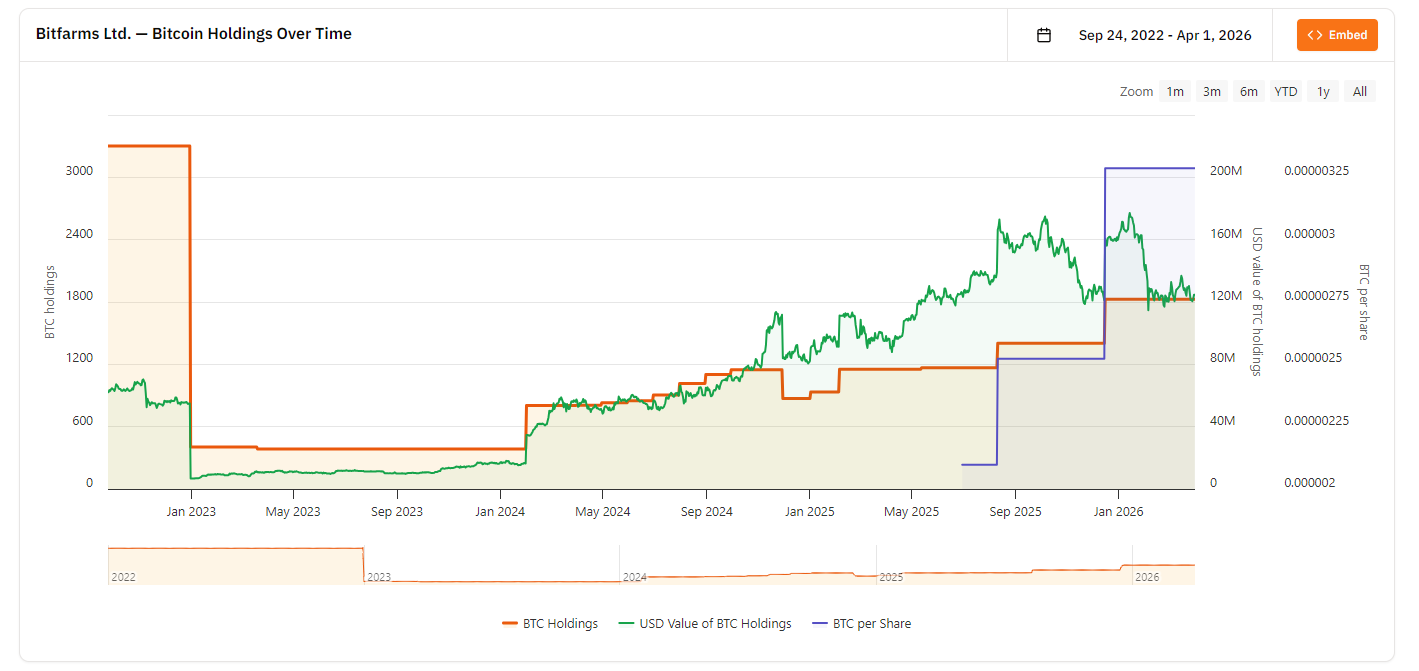
Task: Click the 2023 section in range navigator
Action: [x=490, y=566]
